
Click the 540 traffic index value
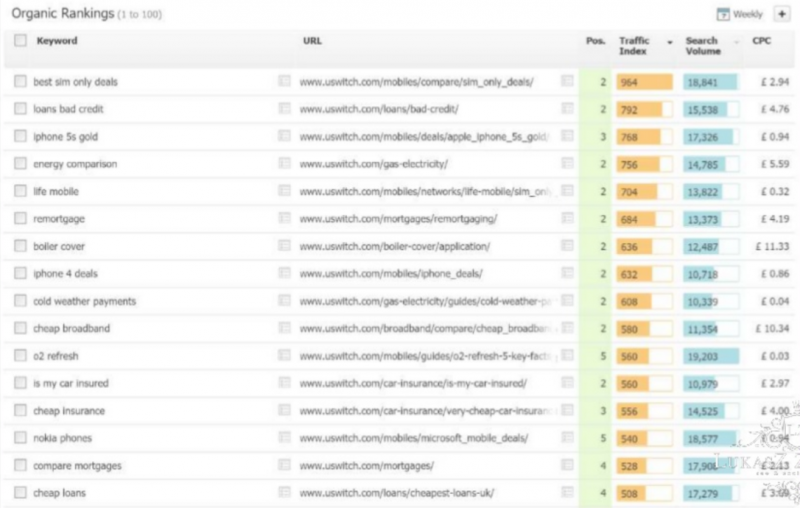coord(629,439)
